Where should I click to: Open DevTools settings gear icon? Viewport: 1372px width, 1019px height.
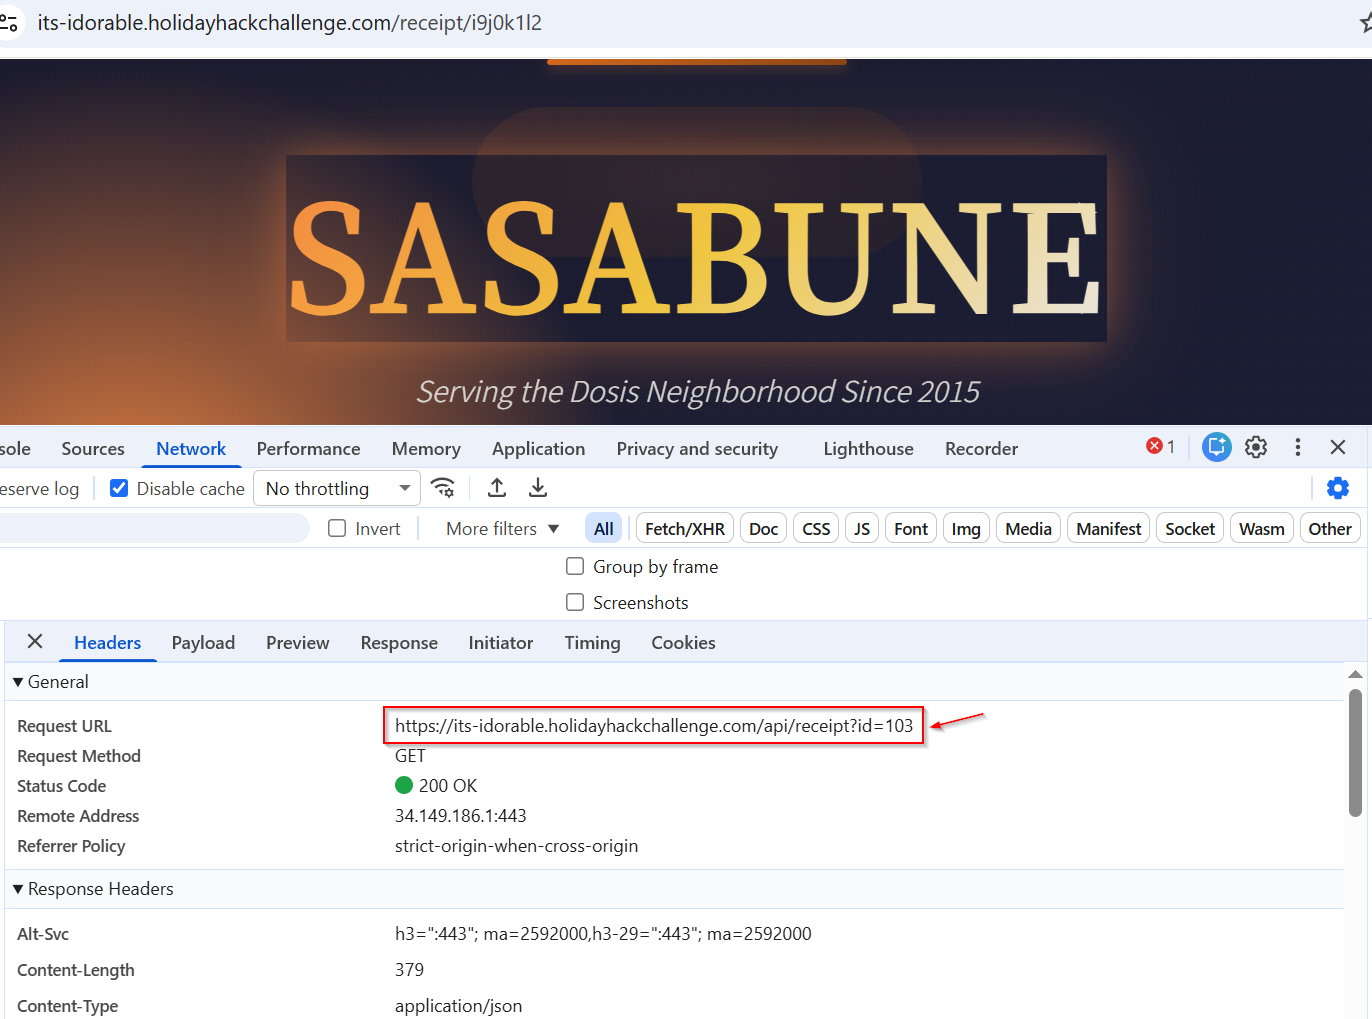1256,448
